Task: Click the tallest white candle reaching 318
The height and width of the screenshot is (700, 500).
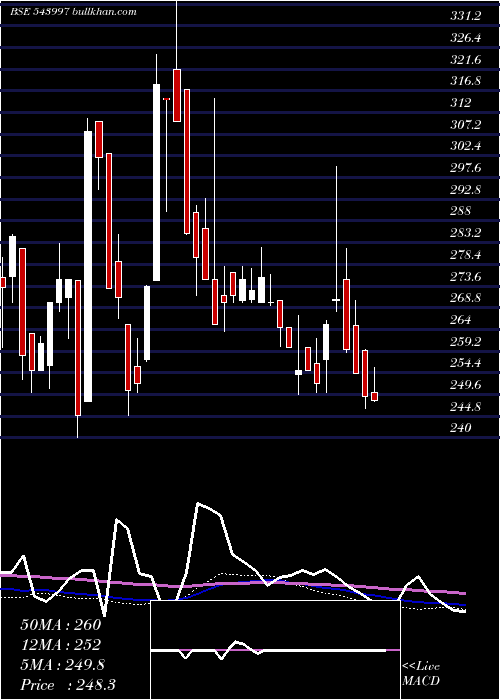Action: tap(156, 182)
